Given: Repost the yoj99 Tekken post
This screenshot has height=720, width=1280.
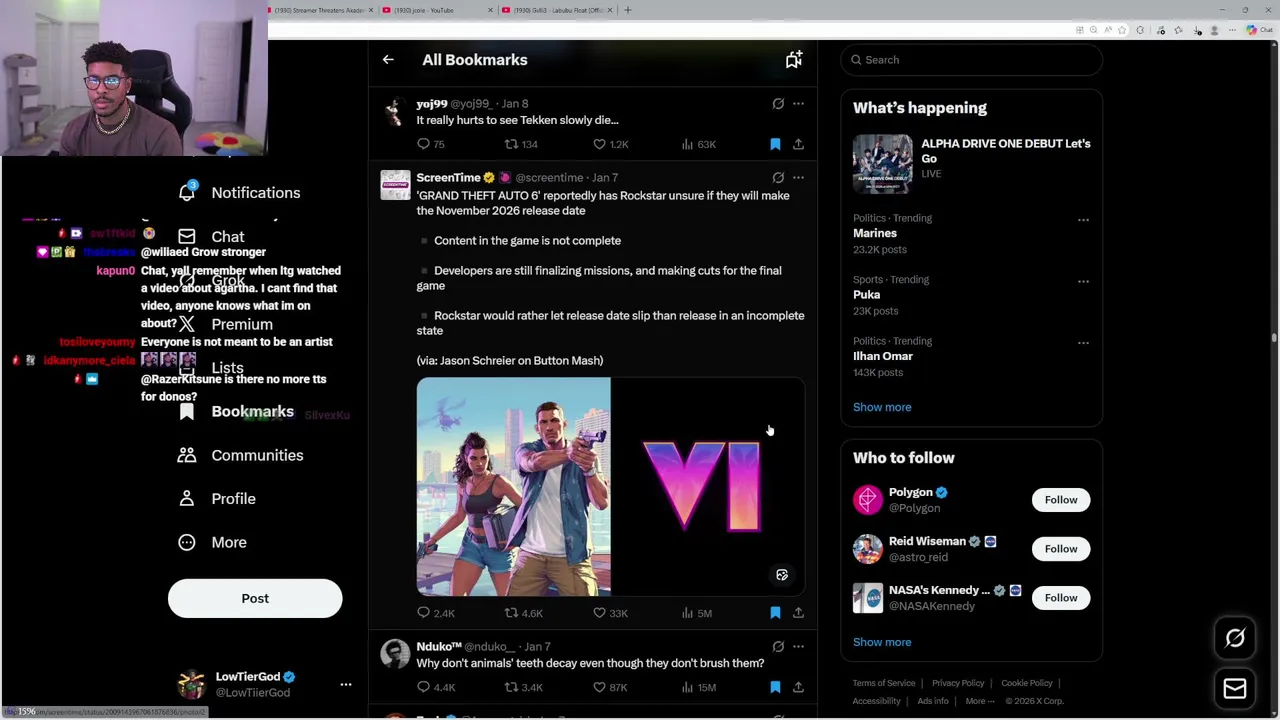Looking at the screenshot, I should pyautogui.click(x=511, y=144).
